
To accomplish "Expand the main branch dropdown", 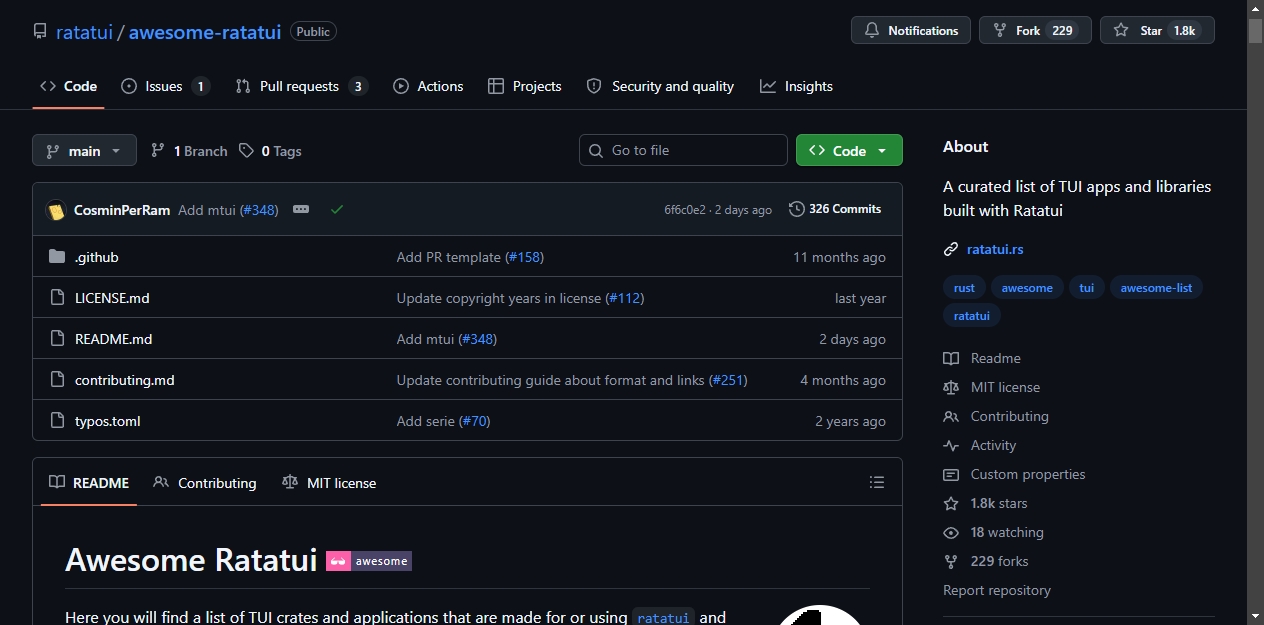I will [84, 150].
